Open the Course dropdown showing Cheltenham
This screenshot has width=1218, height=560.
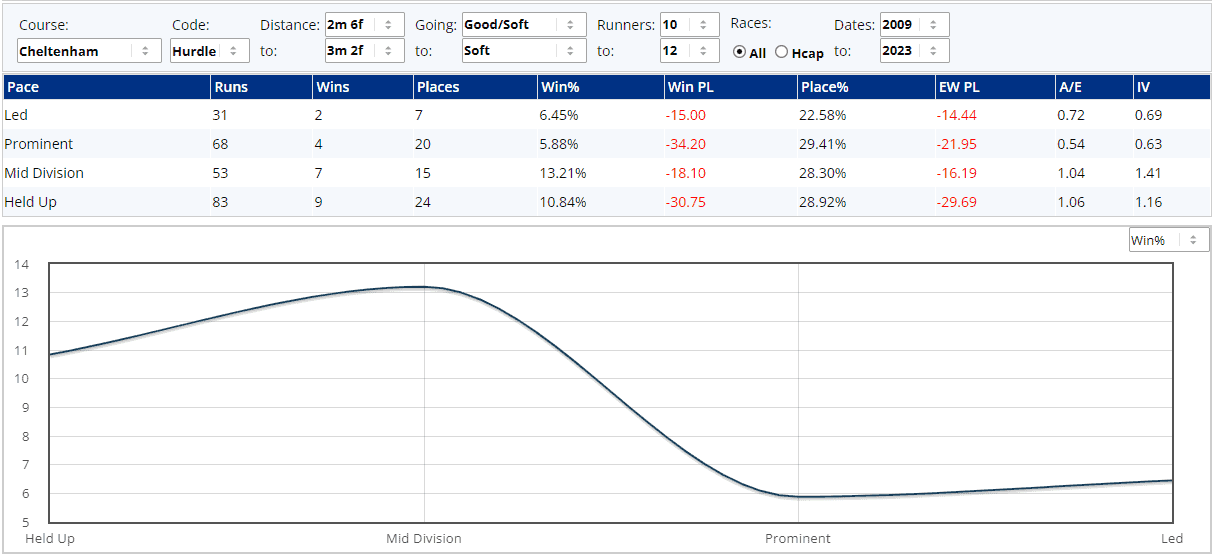89,51
